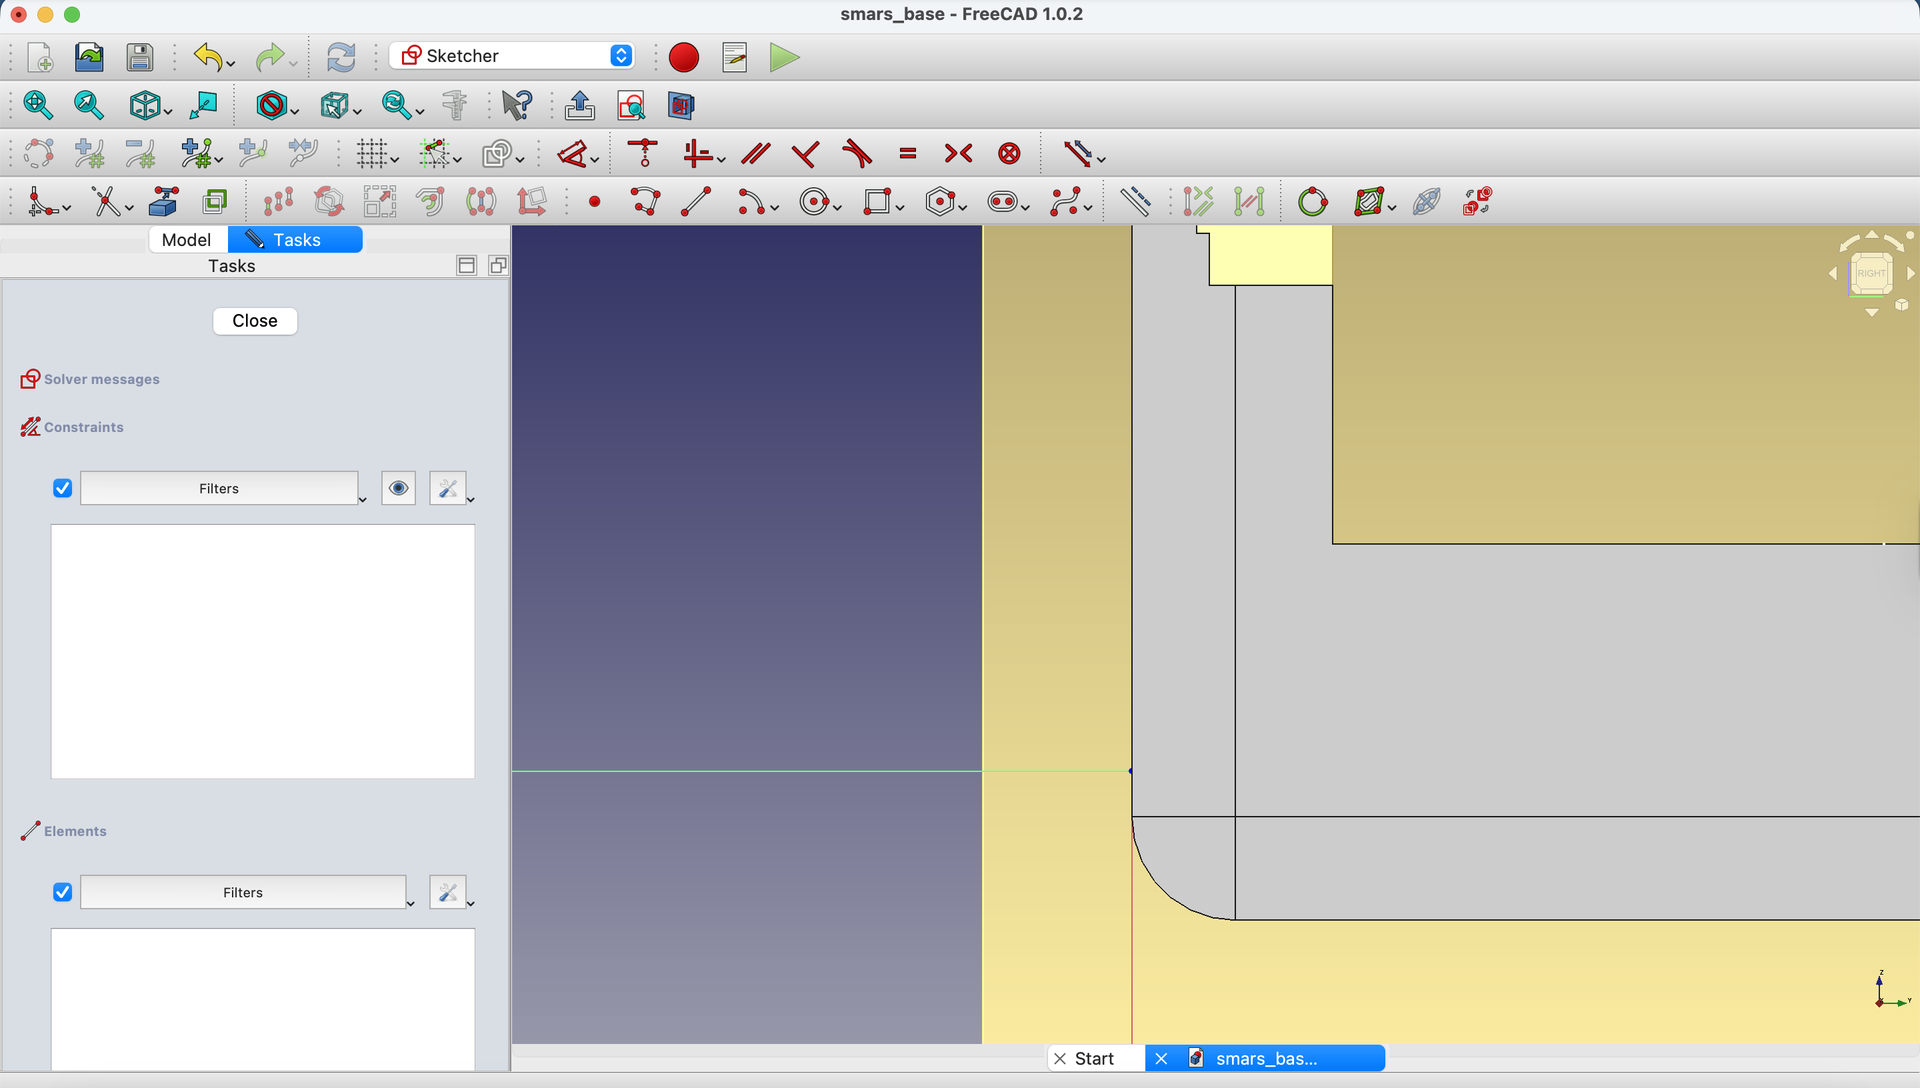The width and height of the screenshot is (1920, 1088).
Task: Toggle snapping icon
Action: tap(434, 153)
